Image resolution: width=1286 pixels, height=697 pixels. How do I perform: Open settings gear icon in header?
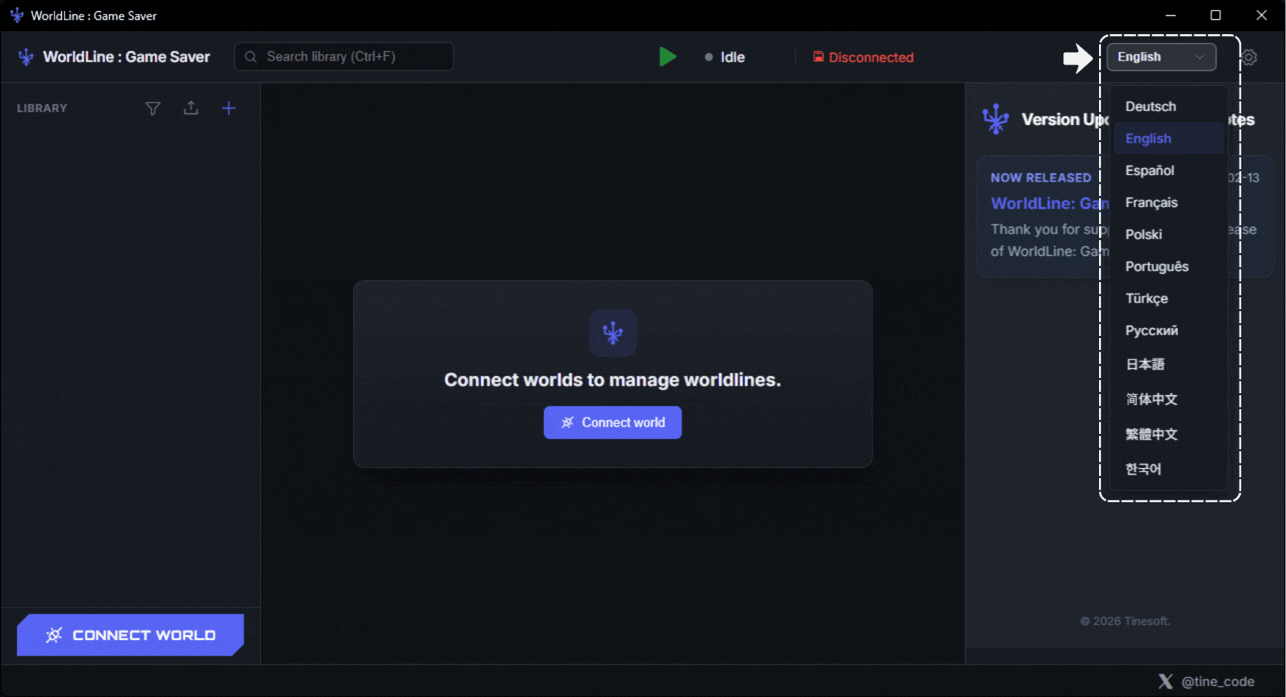(1249, 57)
